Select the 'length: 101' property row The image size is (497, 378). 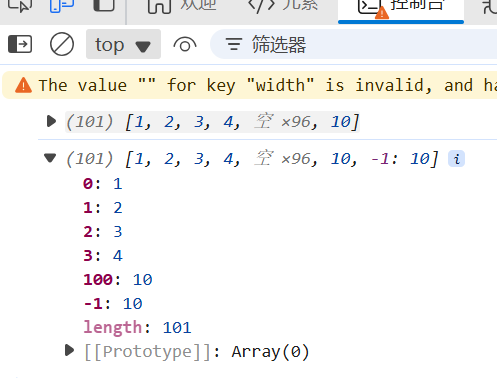click(x=137, y=327)
